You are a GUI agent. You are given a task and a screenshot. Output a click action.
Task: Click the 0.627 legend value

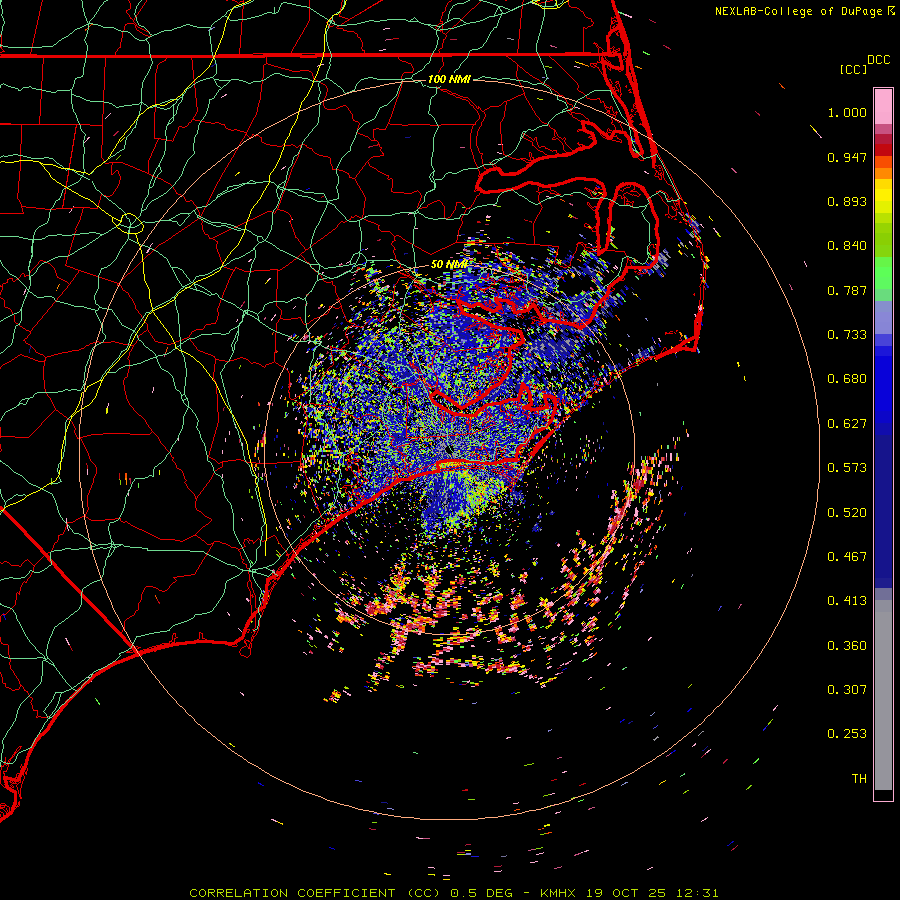(847, 424)
